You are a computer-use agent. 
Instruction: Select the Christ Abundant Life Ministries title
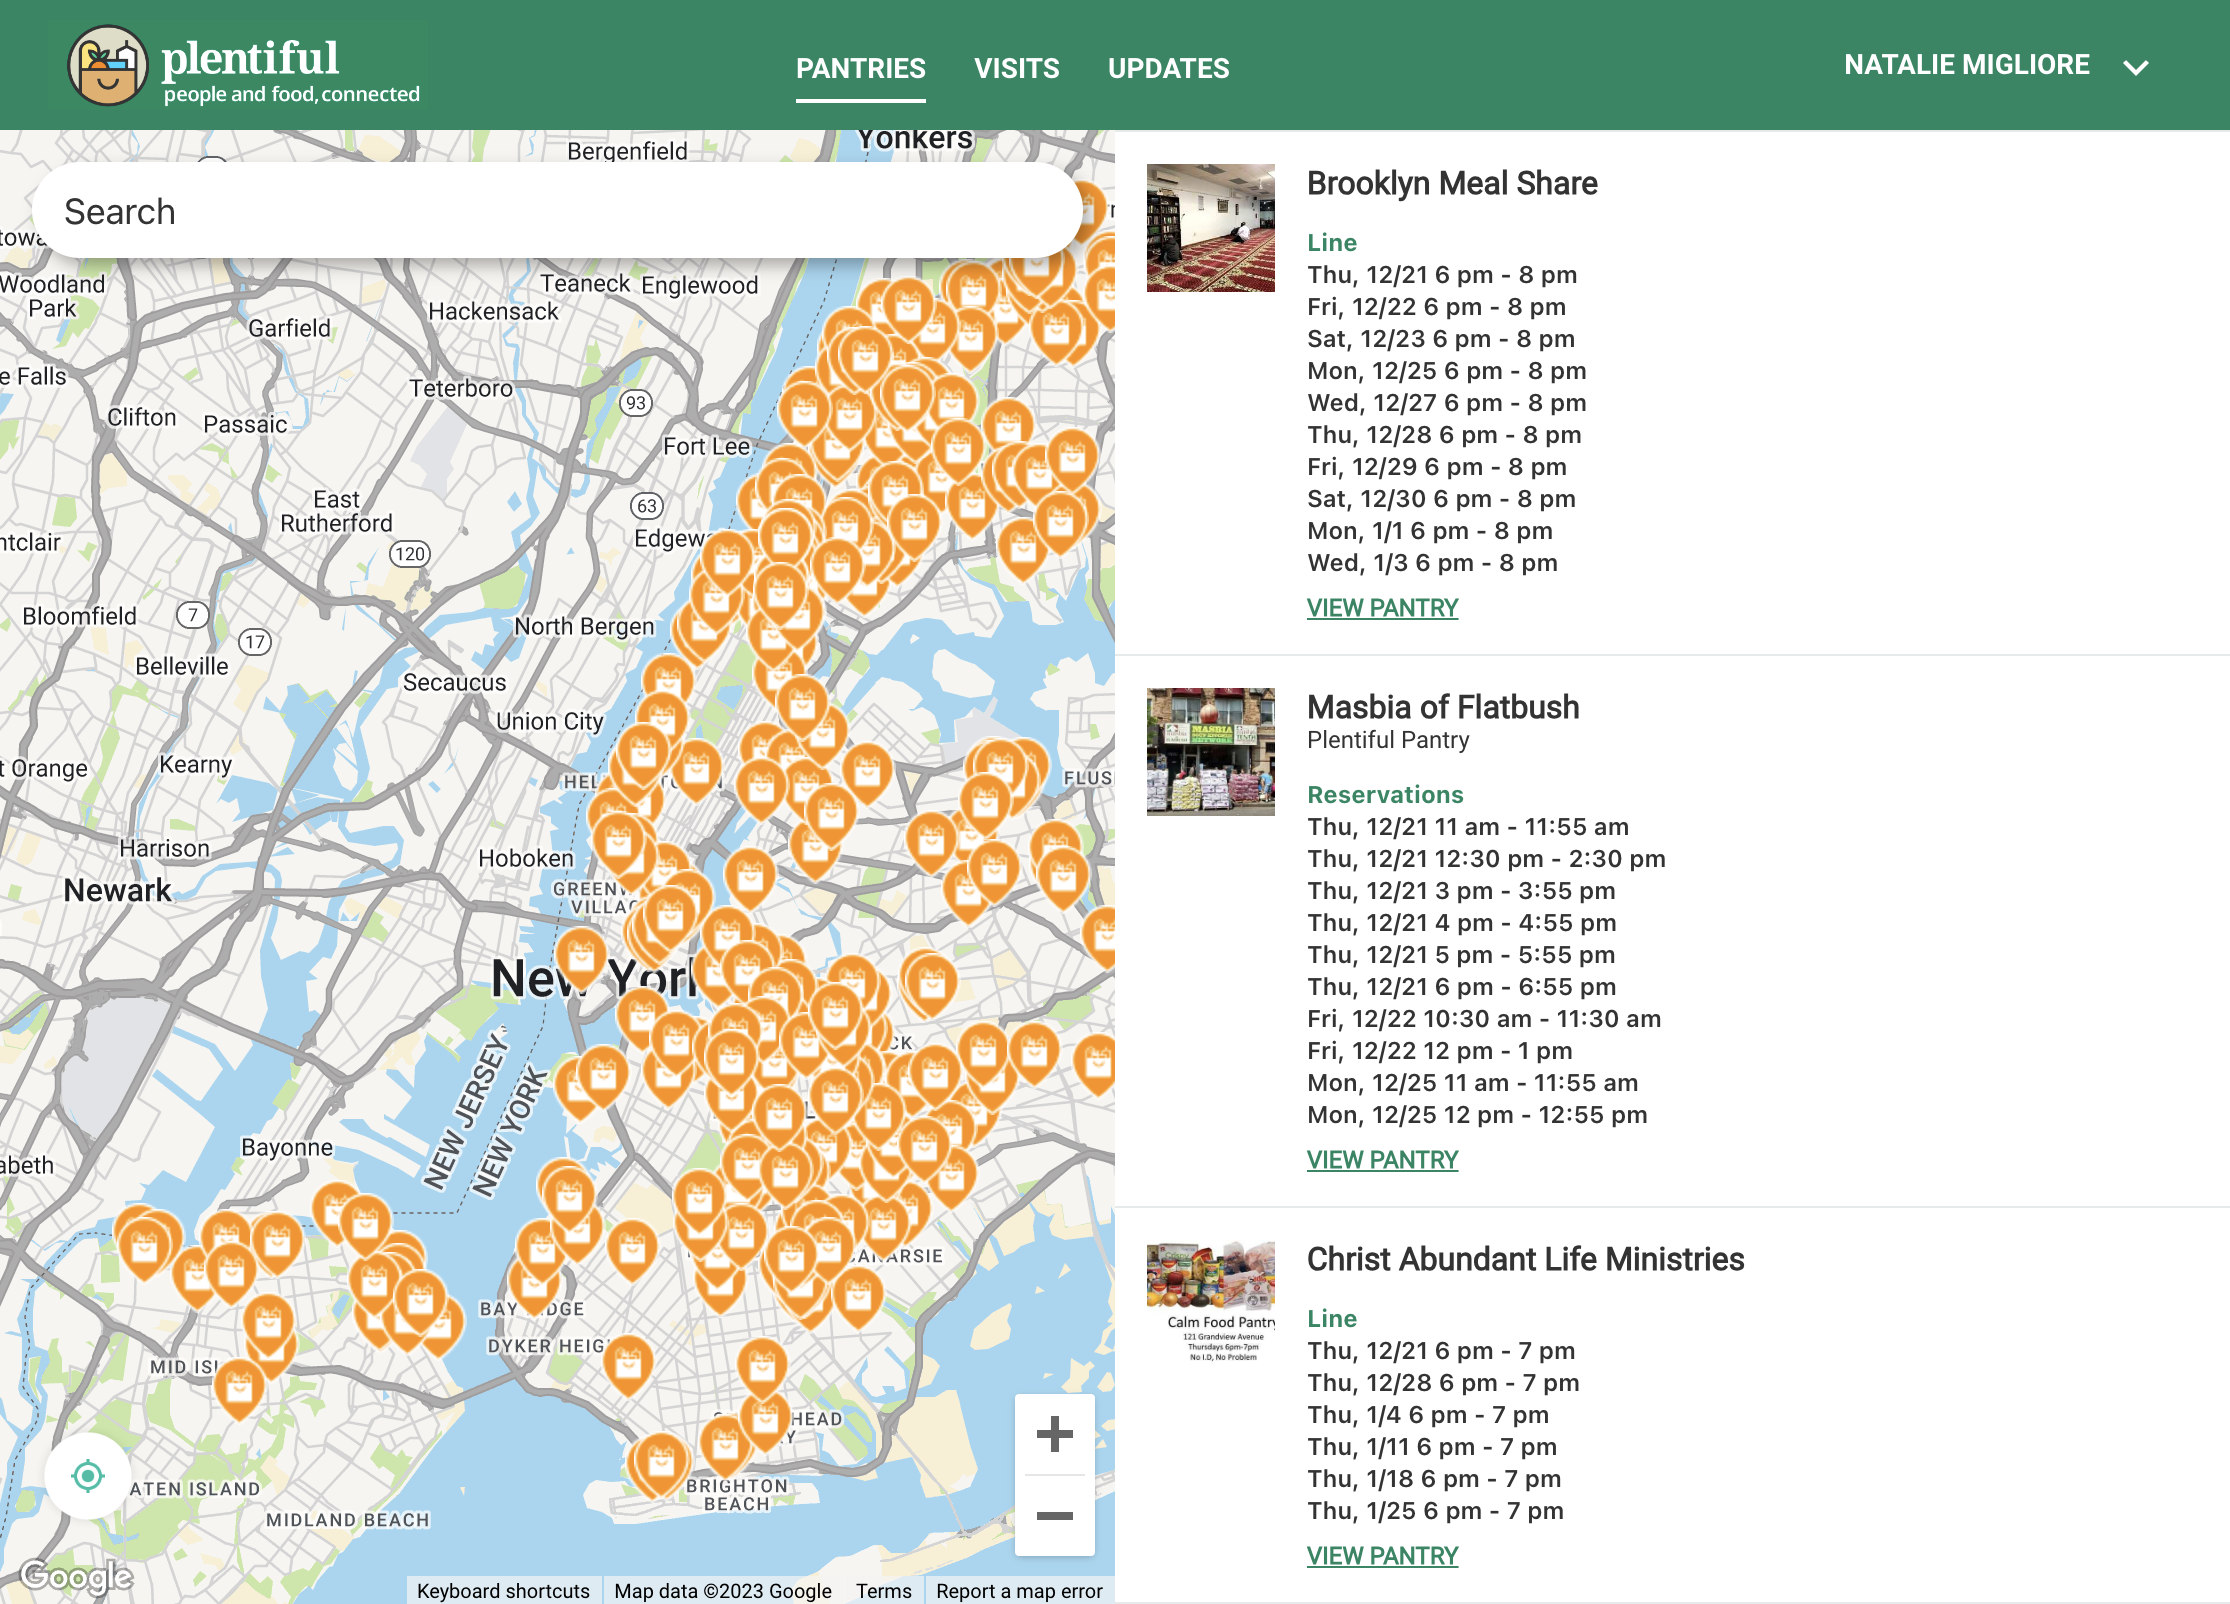point(1525,1260)
